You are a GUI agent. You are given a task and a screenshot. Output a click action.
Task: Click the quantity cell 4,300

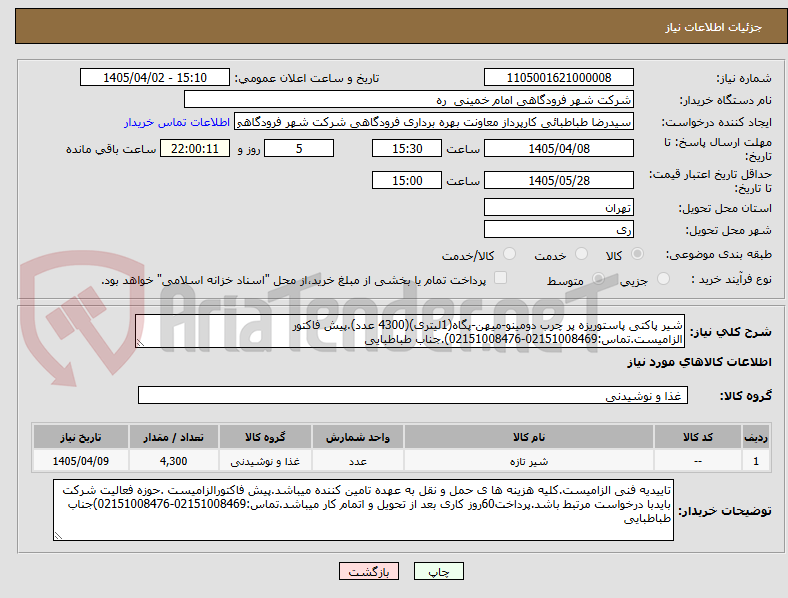coord(174,461)
